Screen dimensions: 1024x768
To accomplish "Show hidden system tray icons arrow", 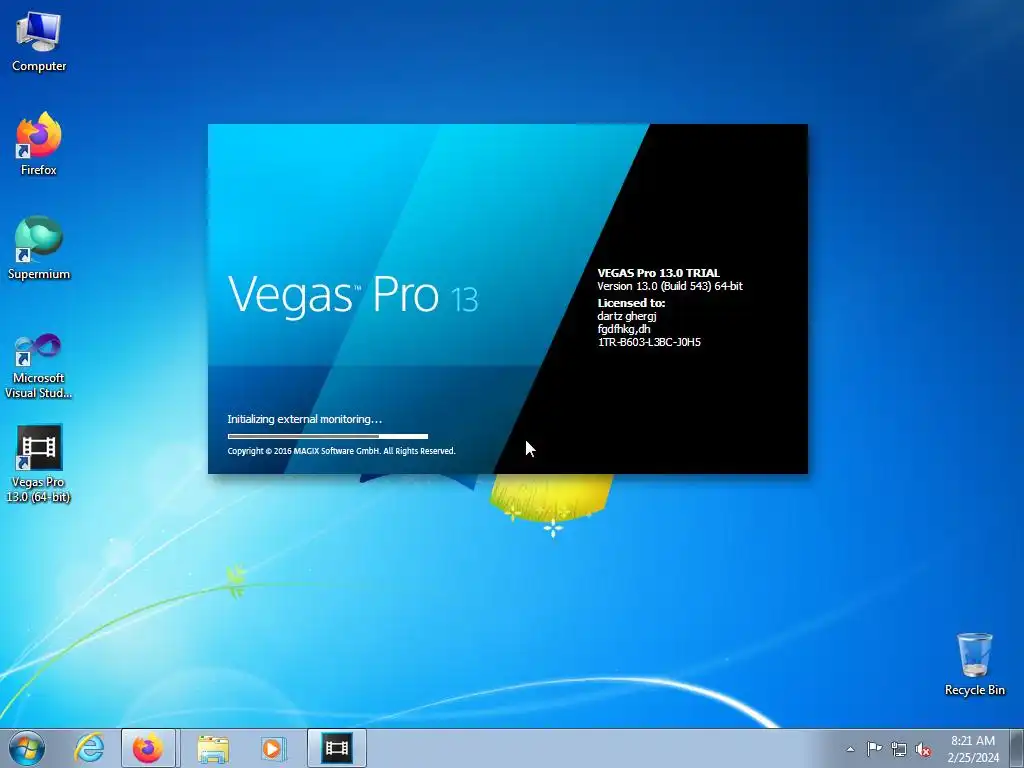I will 850,749.
